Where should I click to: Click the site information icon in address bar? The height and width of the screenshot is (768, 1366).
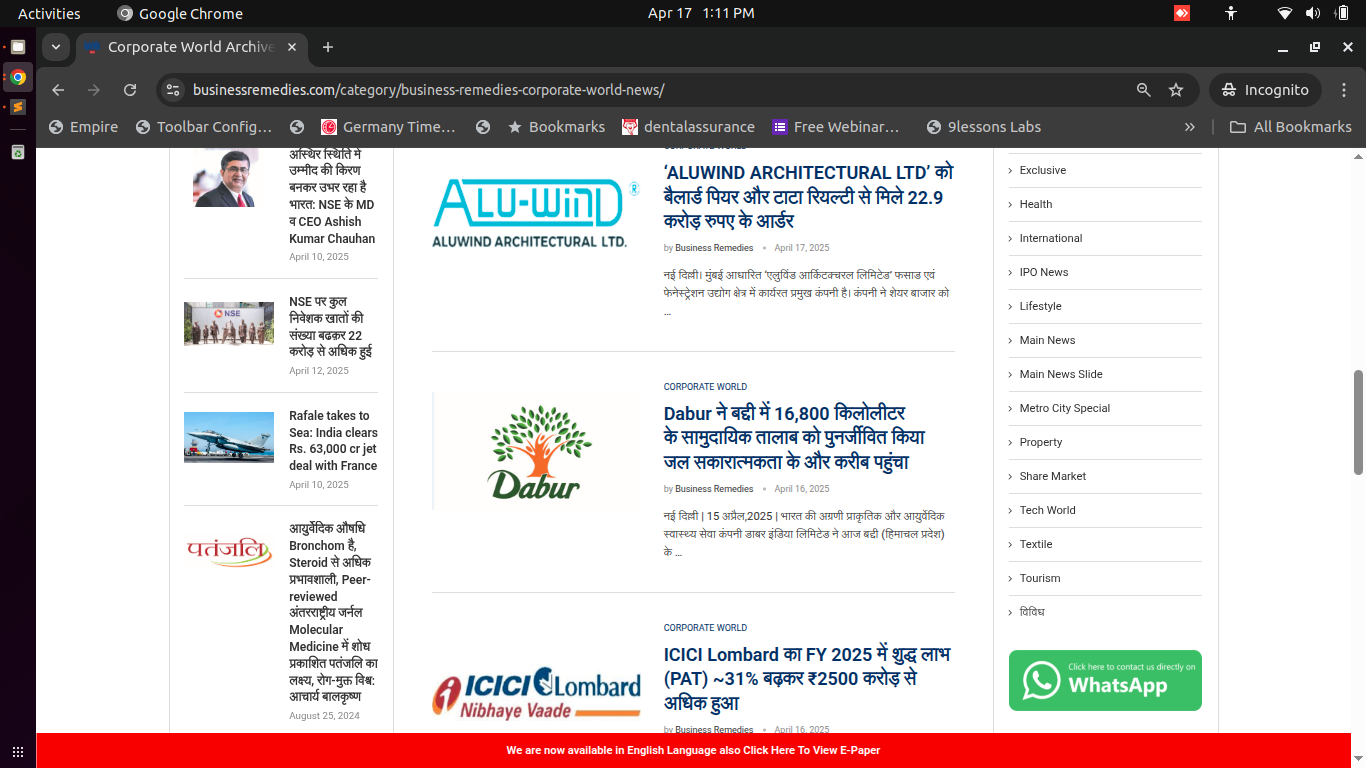pos(173,90)
